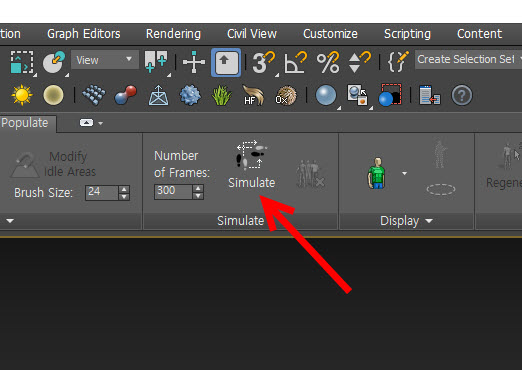Click the green-shirt person display icon
Viewport: 522px width, 370px height.
[377, 174]
